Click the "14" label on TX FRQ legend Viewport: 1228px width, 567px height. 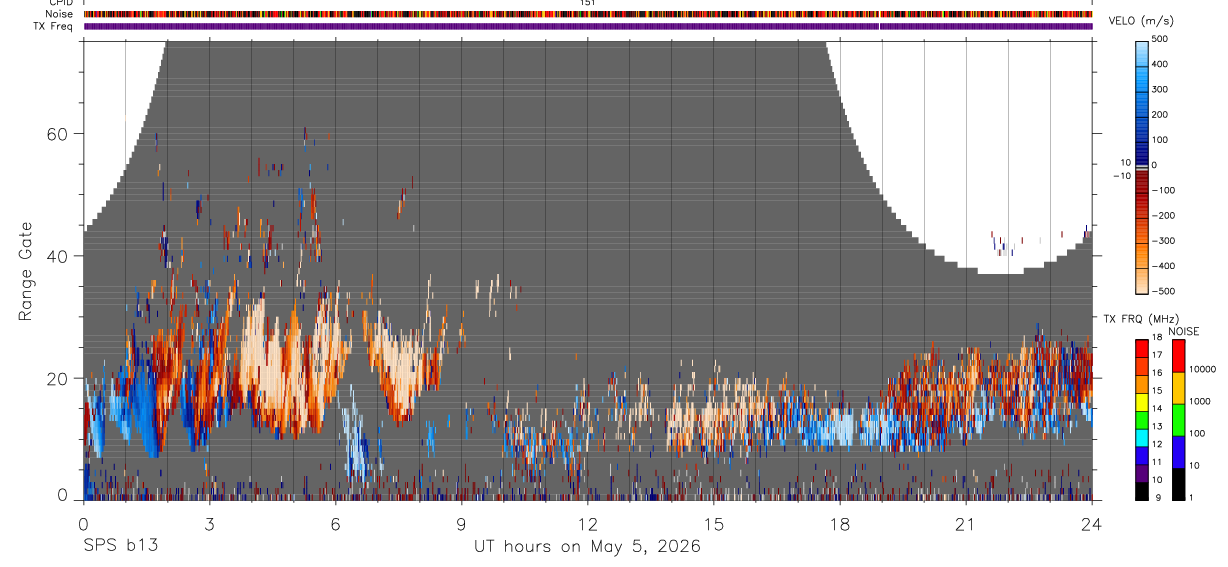point(1157,409)
